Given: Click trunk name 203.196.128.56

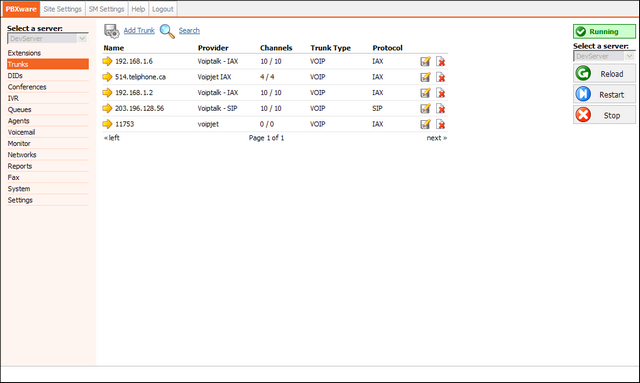Looking at the screenshot, I should pos(139,108).
